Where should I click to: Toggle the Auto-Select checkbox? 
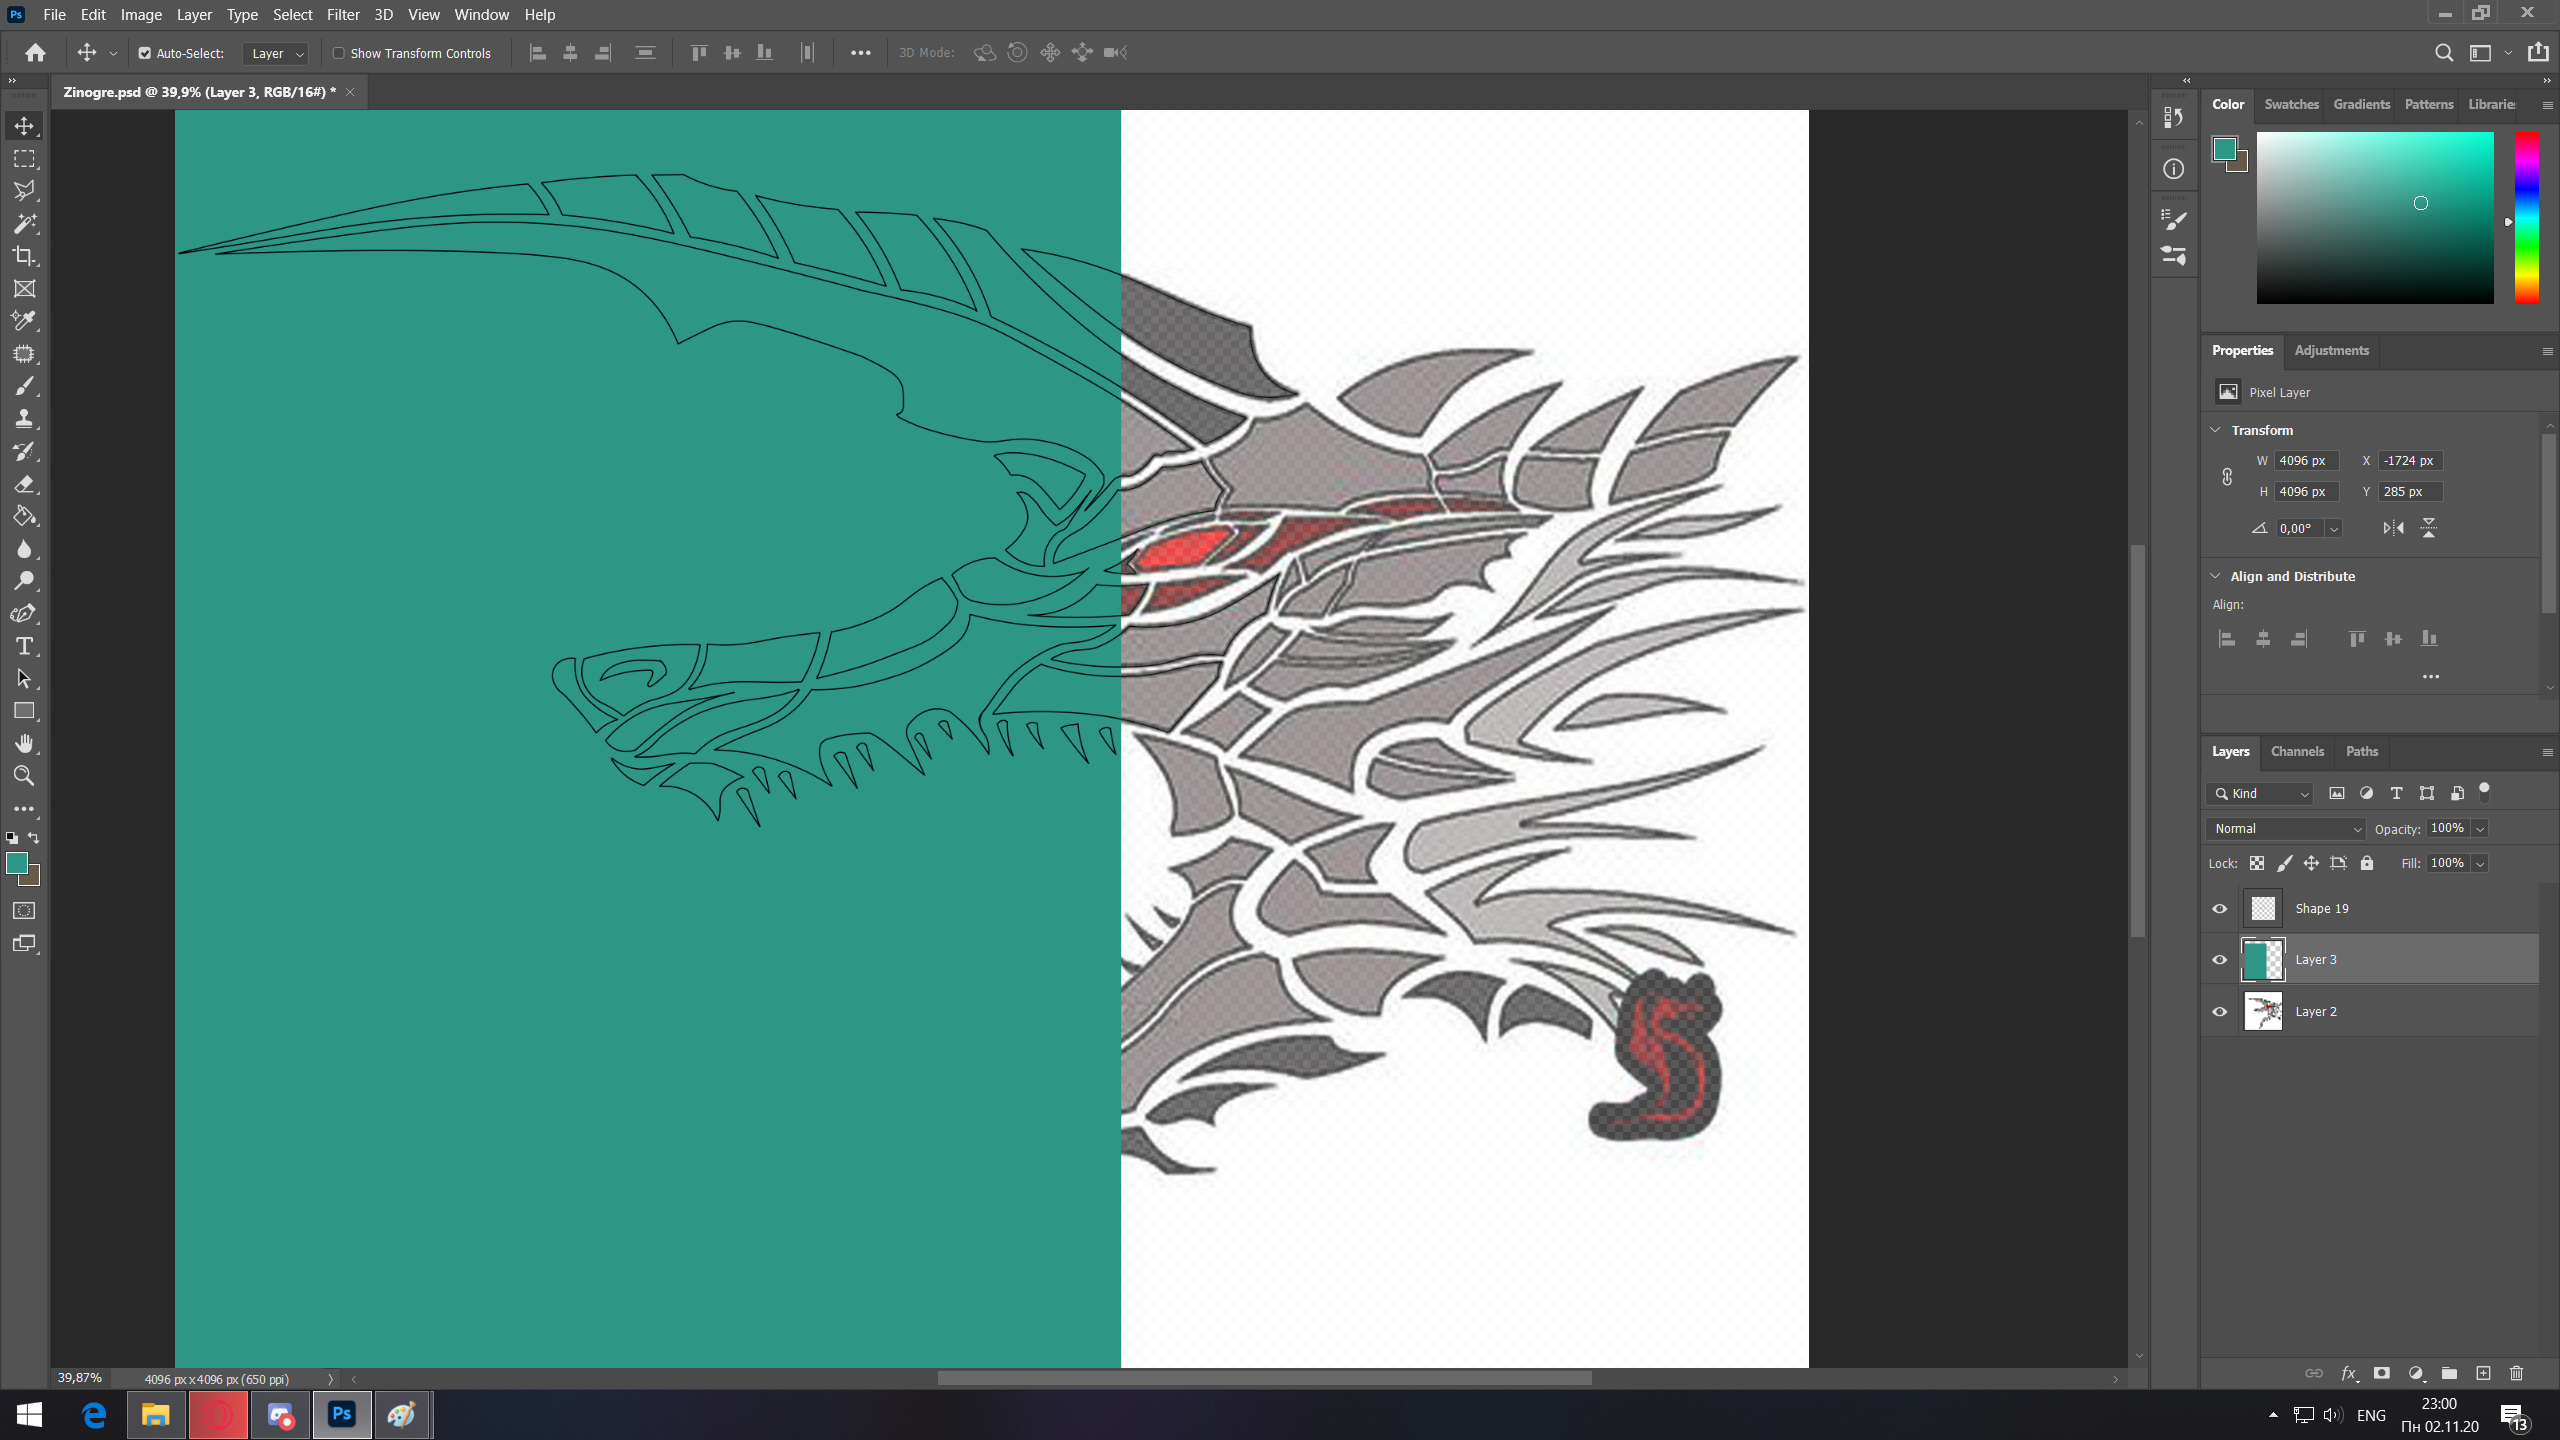click(x=145, y=53)
